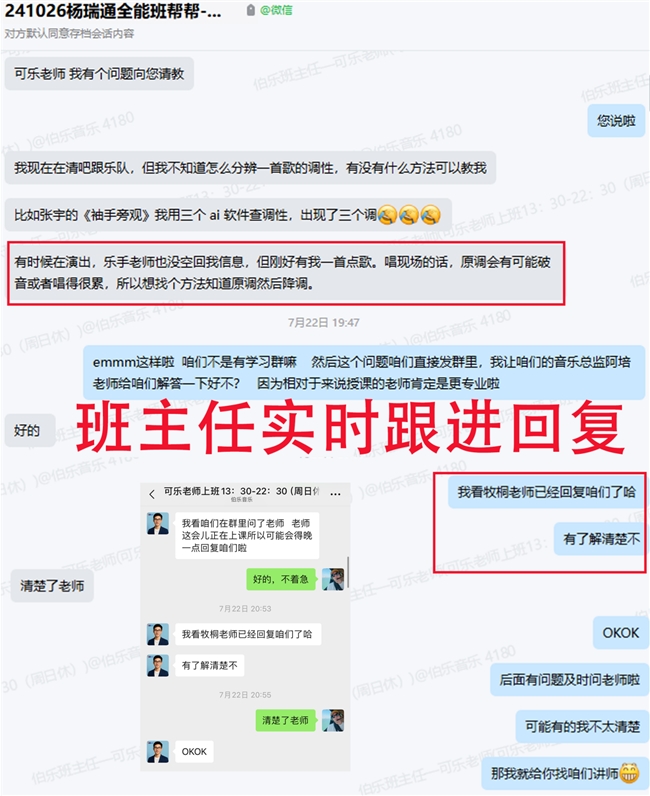Click the lock icon beside @微信
Viewport: 650px width, 796px height.
point(250,10)
